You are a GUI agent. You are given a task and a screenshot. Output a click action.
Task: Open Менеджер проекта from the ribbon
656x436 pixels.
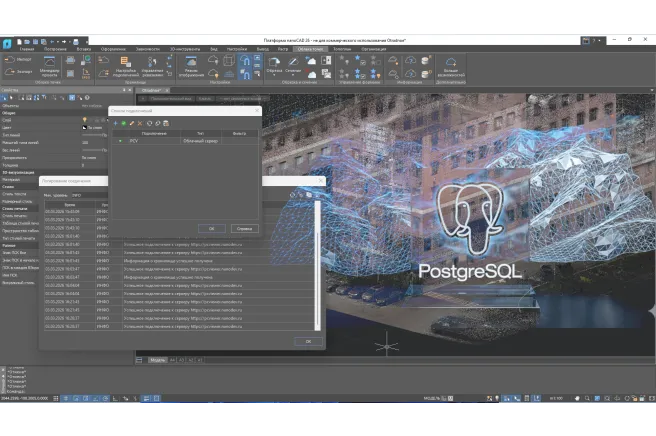pos(49,67)
